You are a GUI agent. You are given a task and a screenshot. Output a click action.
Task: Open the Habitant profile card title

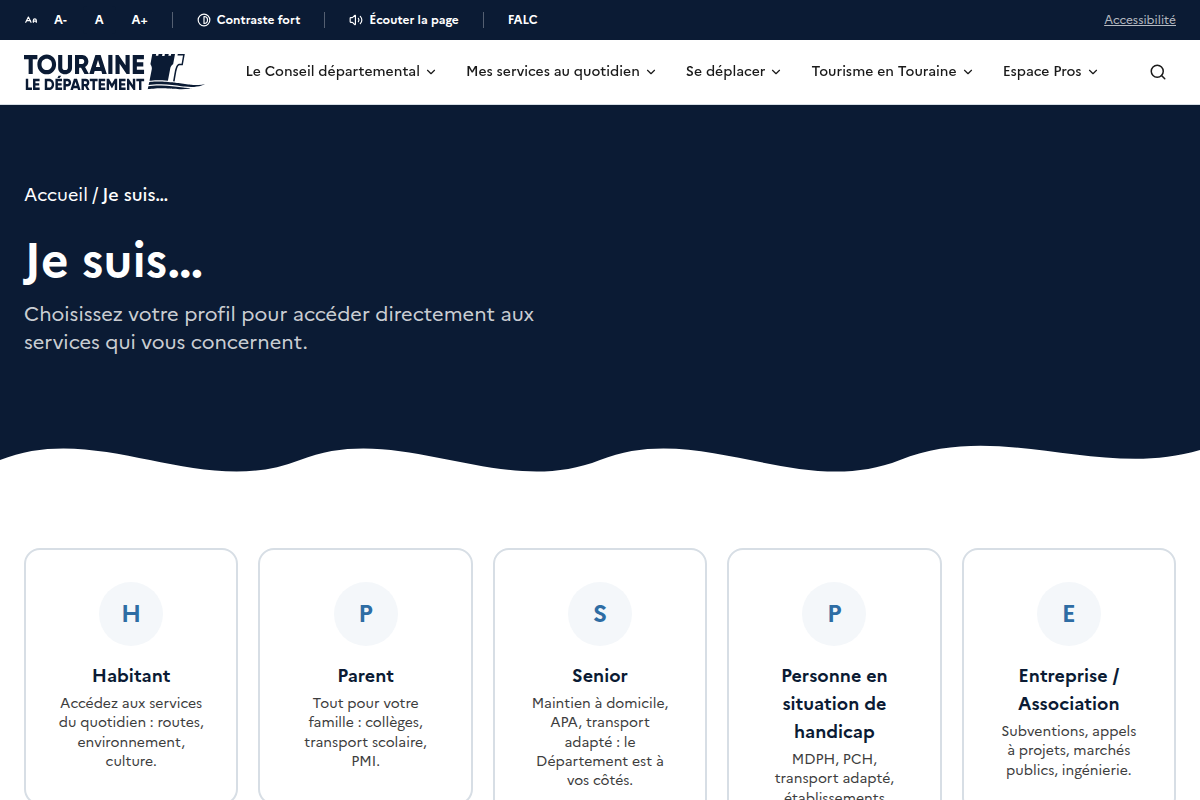[x=131, y=676]
